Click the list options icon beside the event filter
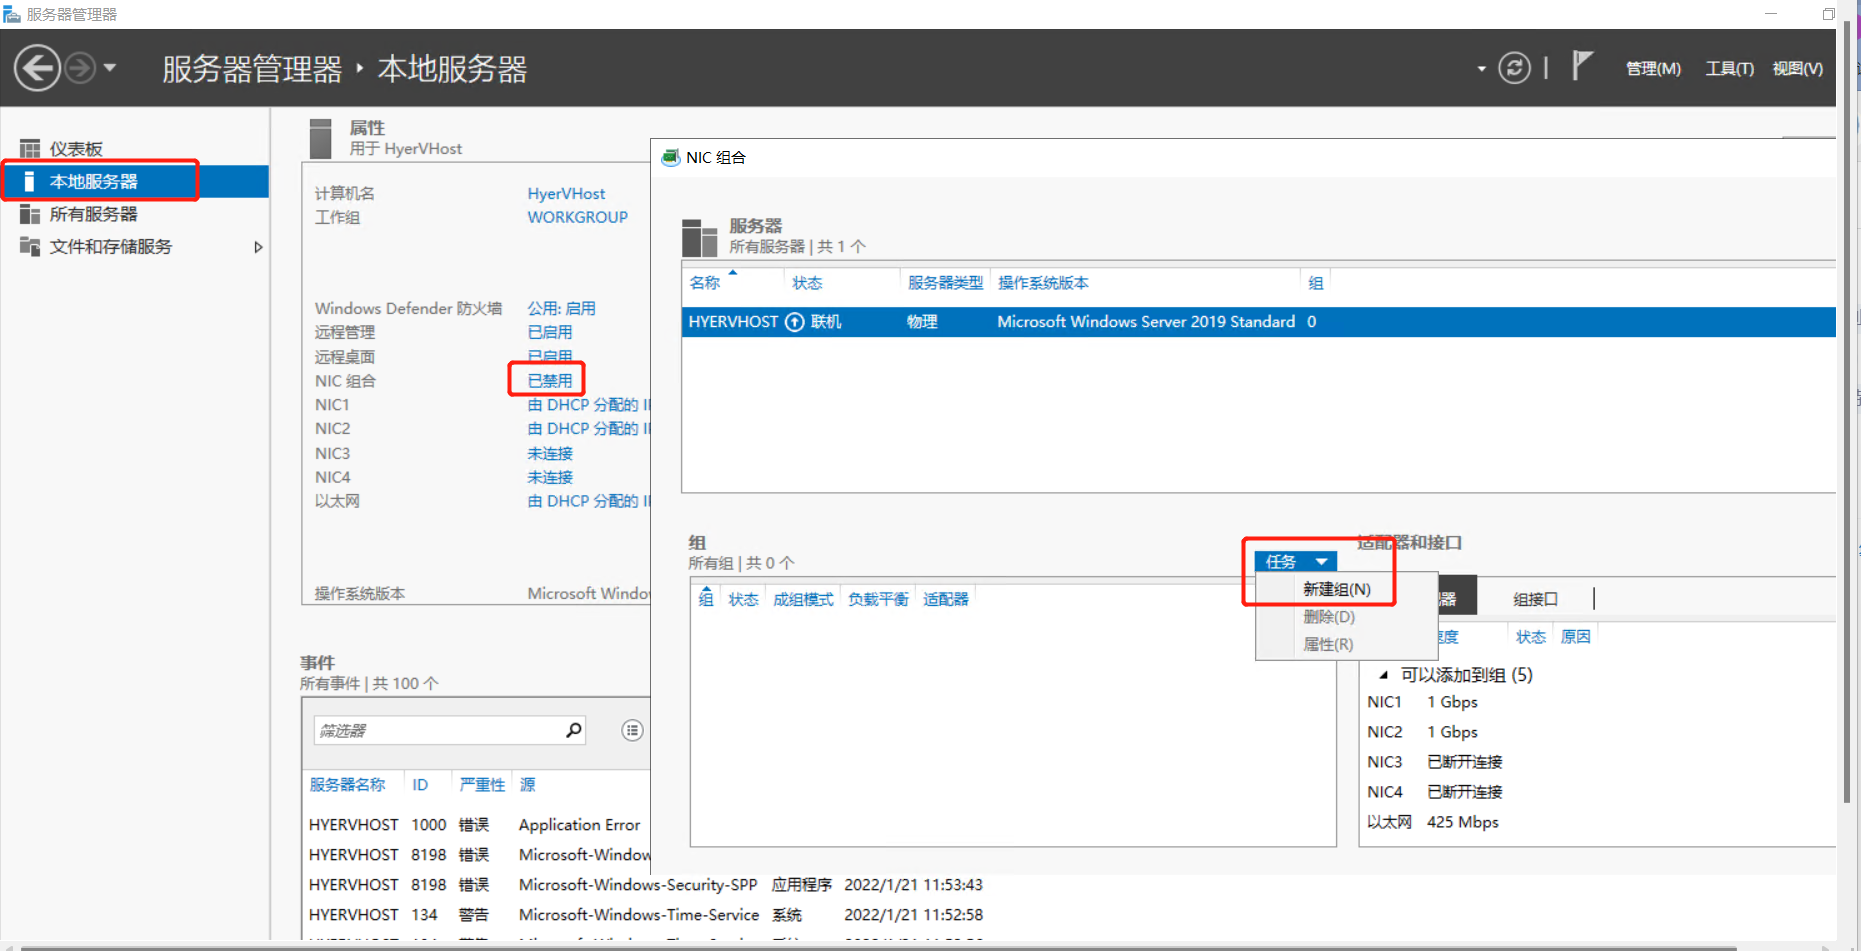 pyautogui.click(x=632, y=730)
